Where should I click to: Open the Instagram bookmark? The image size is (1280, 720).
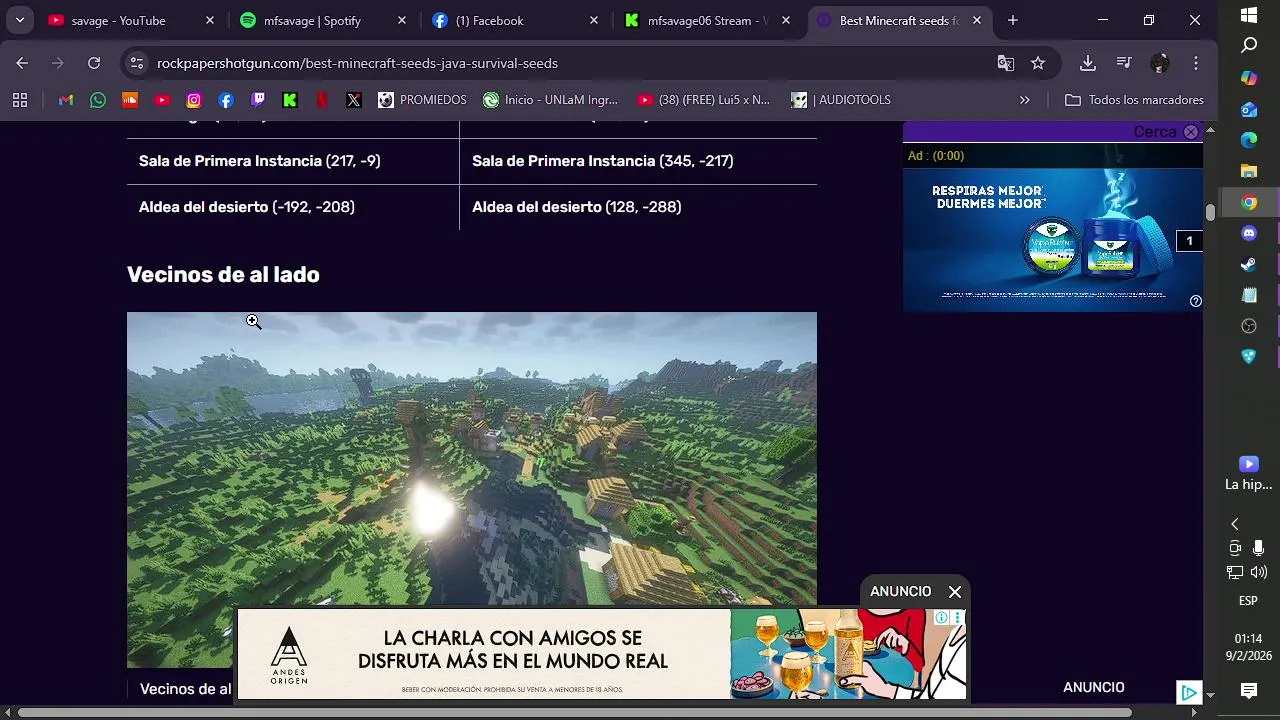pyautogui.click(x=194, y=100)
